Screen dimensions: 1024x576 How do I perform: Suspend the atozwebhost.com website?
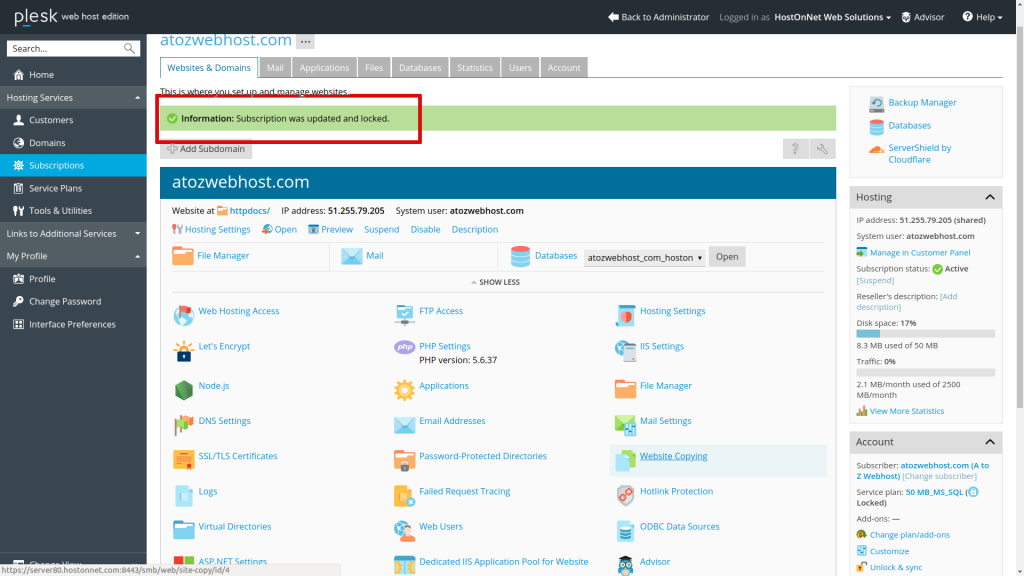pyautogui.click(x=383, y=229)
